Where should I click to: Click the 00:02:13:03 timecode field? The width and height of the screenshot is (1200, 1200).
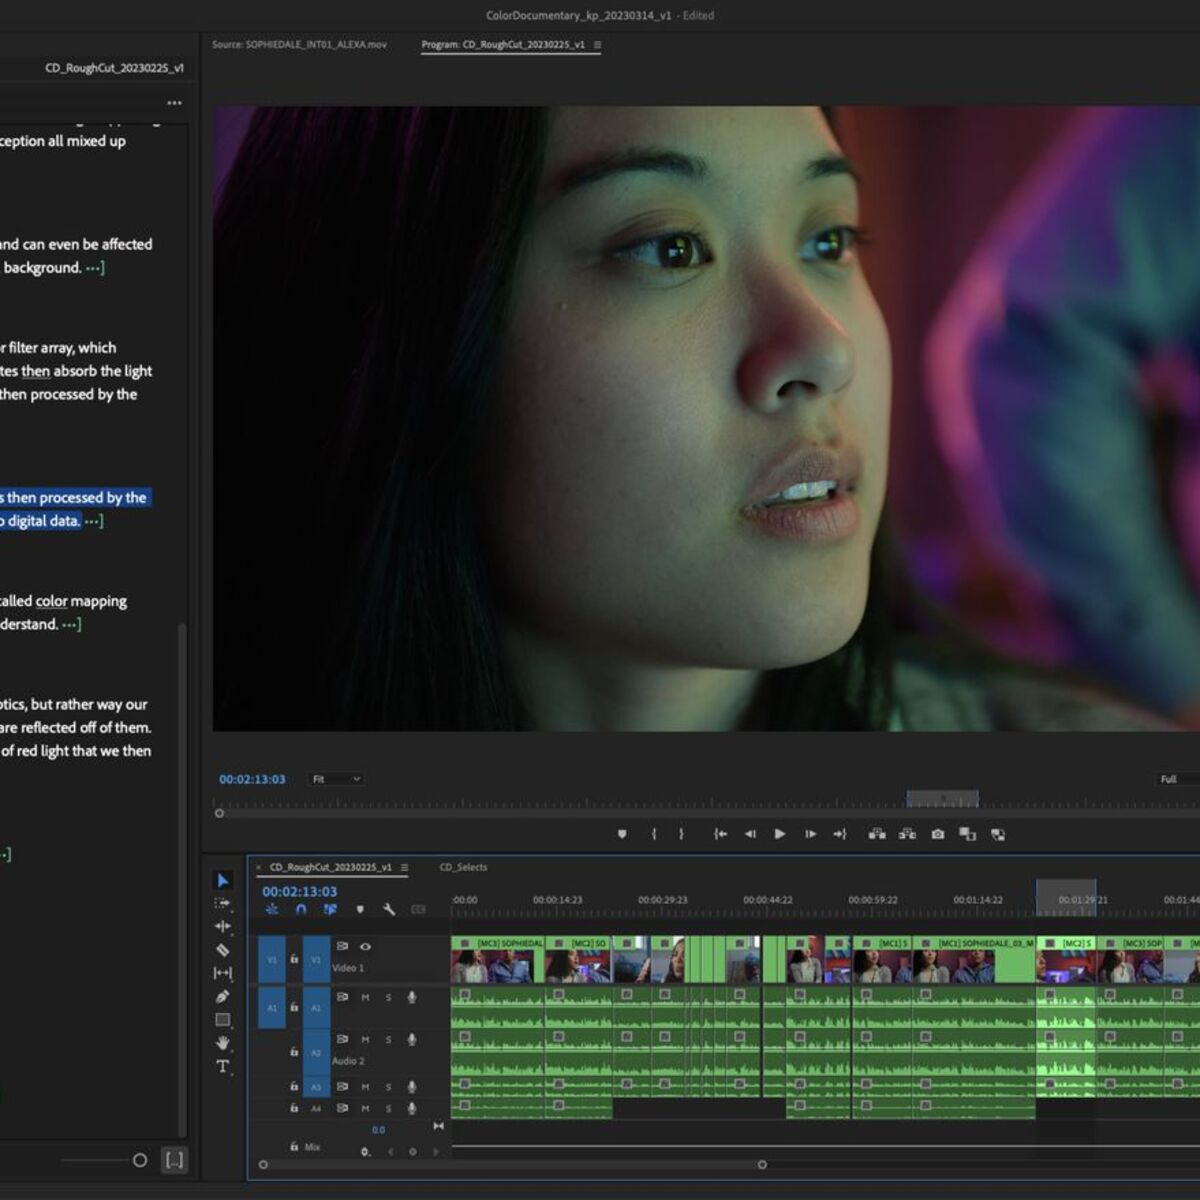click(298, 889)
